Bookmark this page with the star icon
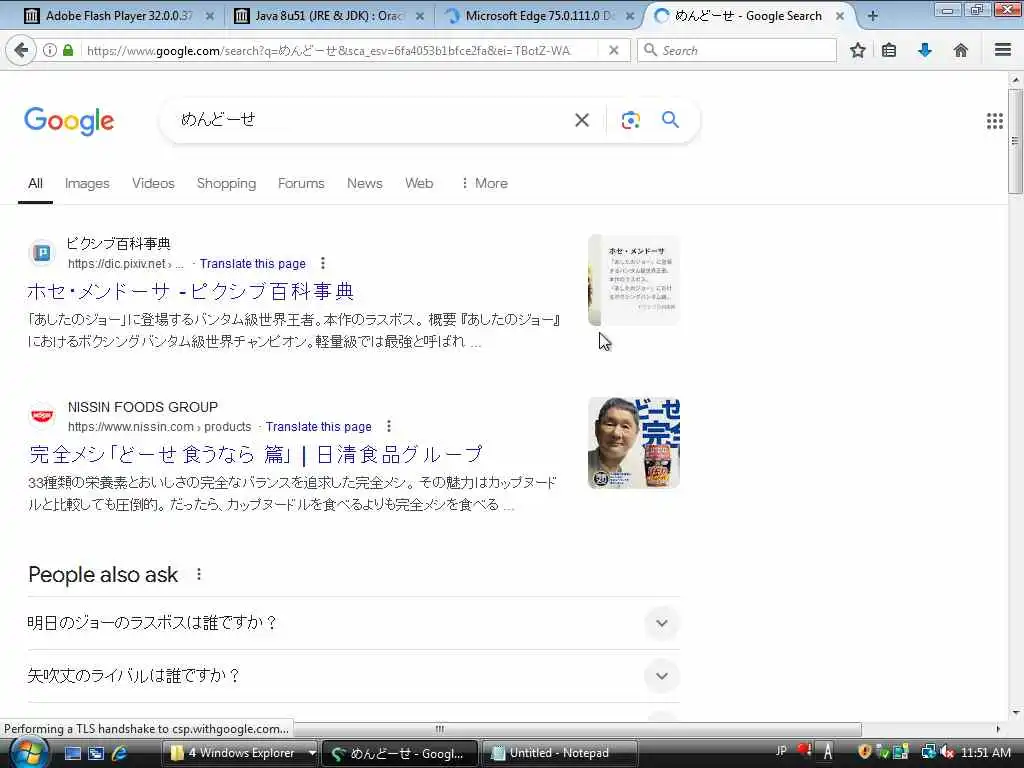1024x768 pixels. click(857, 50)
